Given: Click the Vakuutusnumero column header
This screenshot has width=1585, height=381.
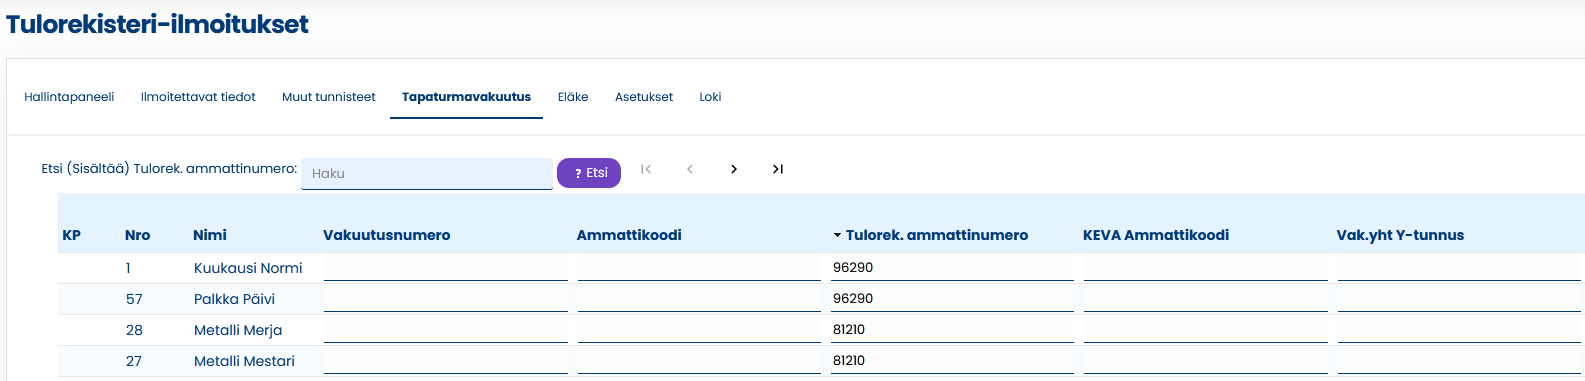Looking at the screenshot, I should pyautogui.click(x=387, y=235).
